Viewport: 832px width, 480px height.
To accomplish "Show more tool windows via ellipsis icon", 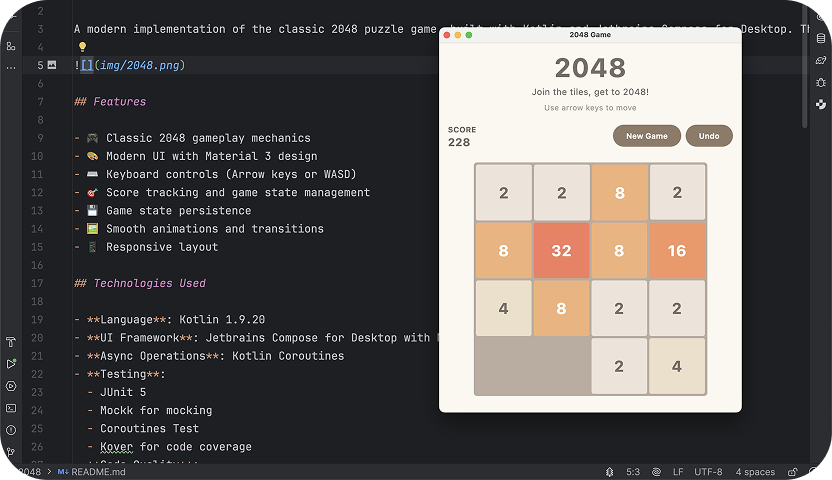I will coord(10,68).
